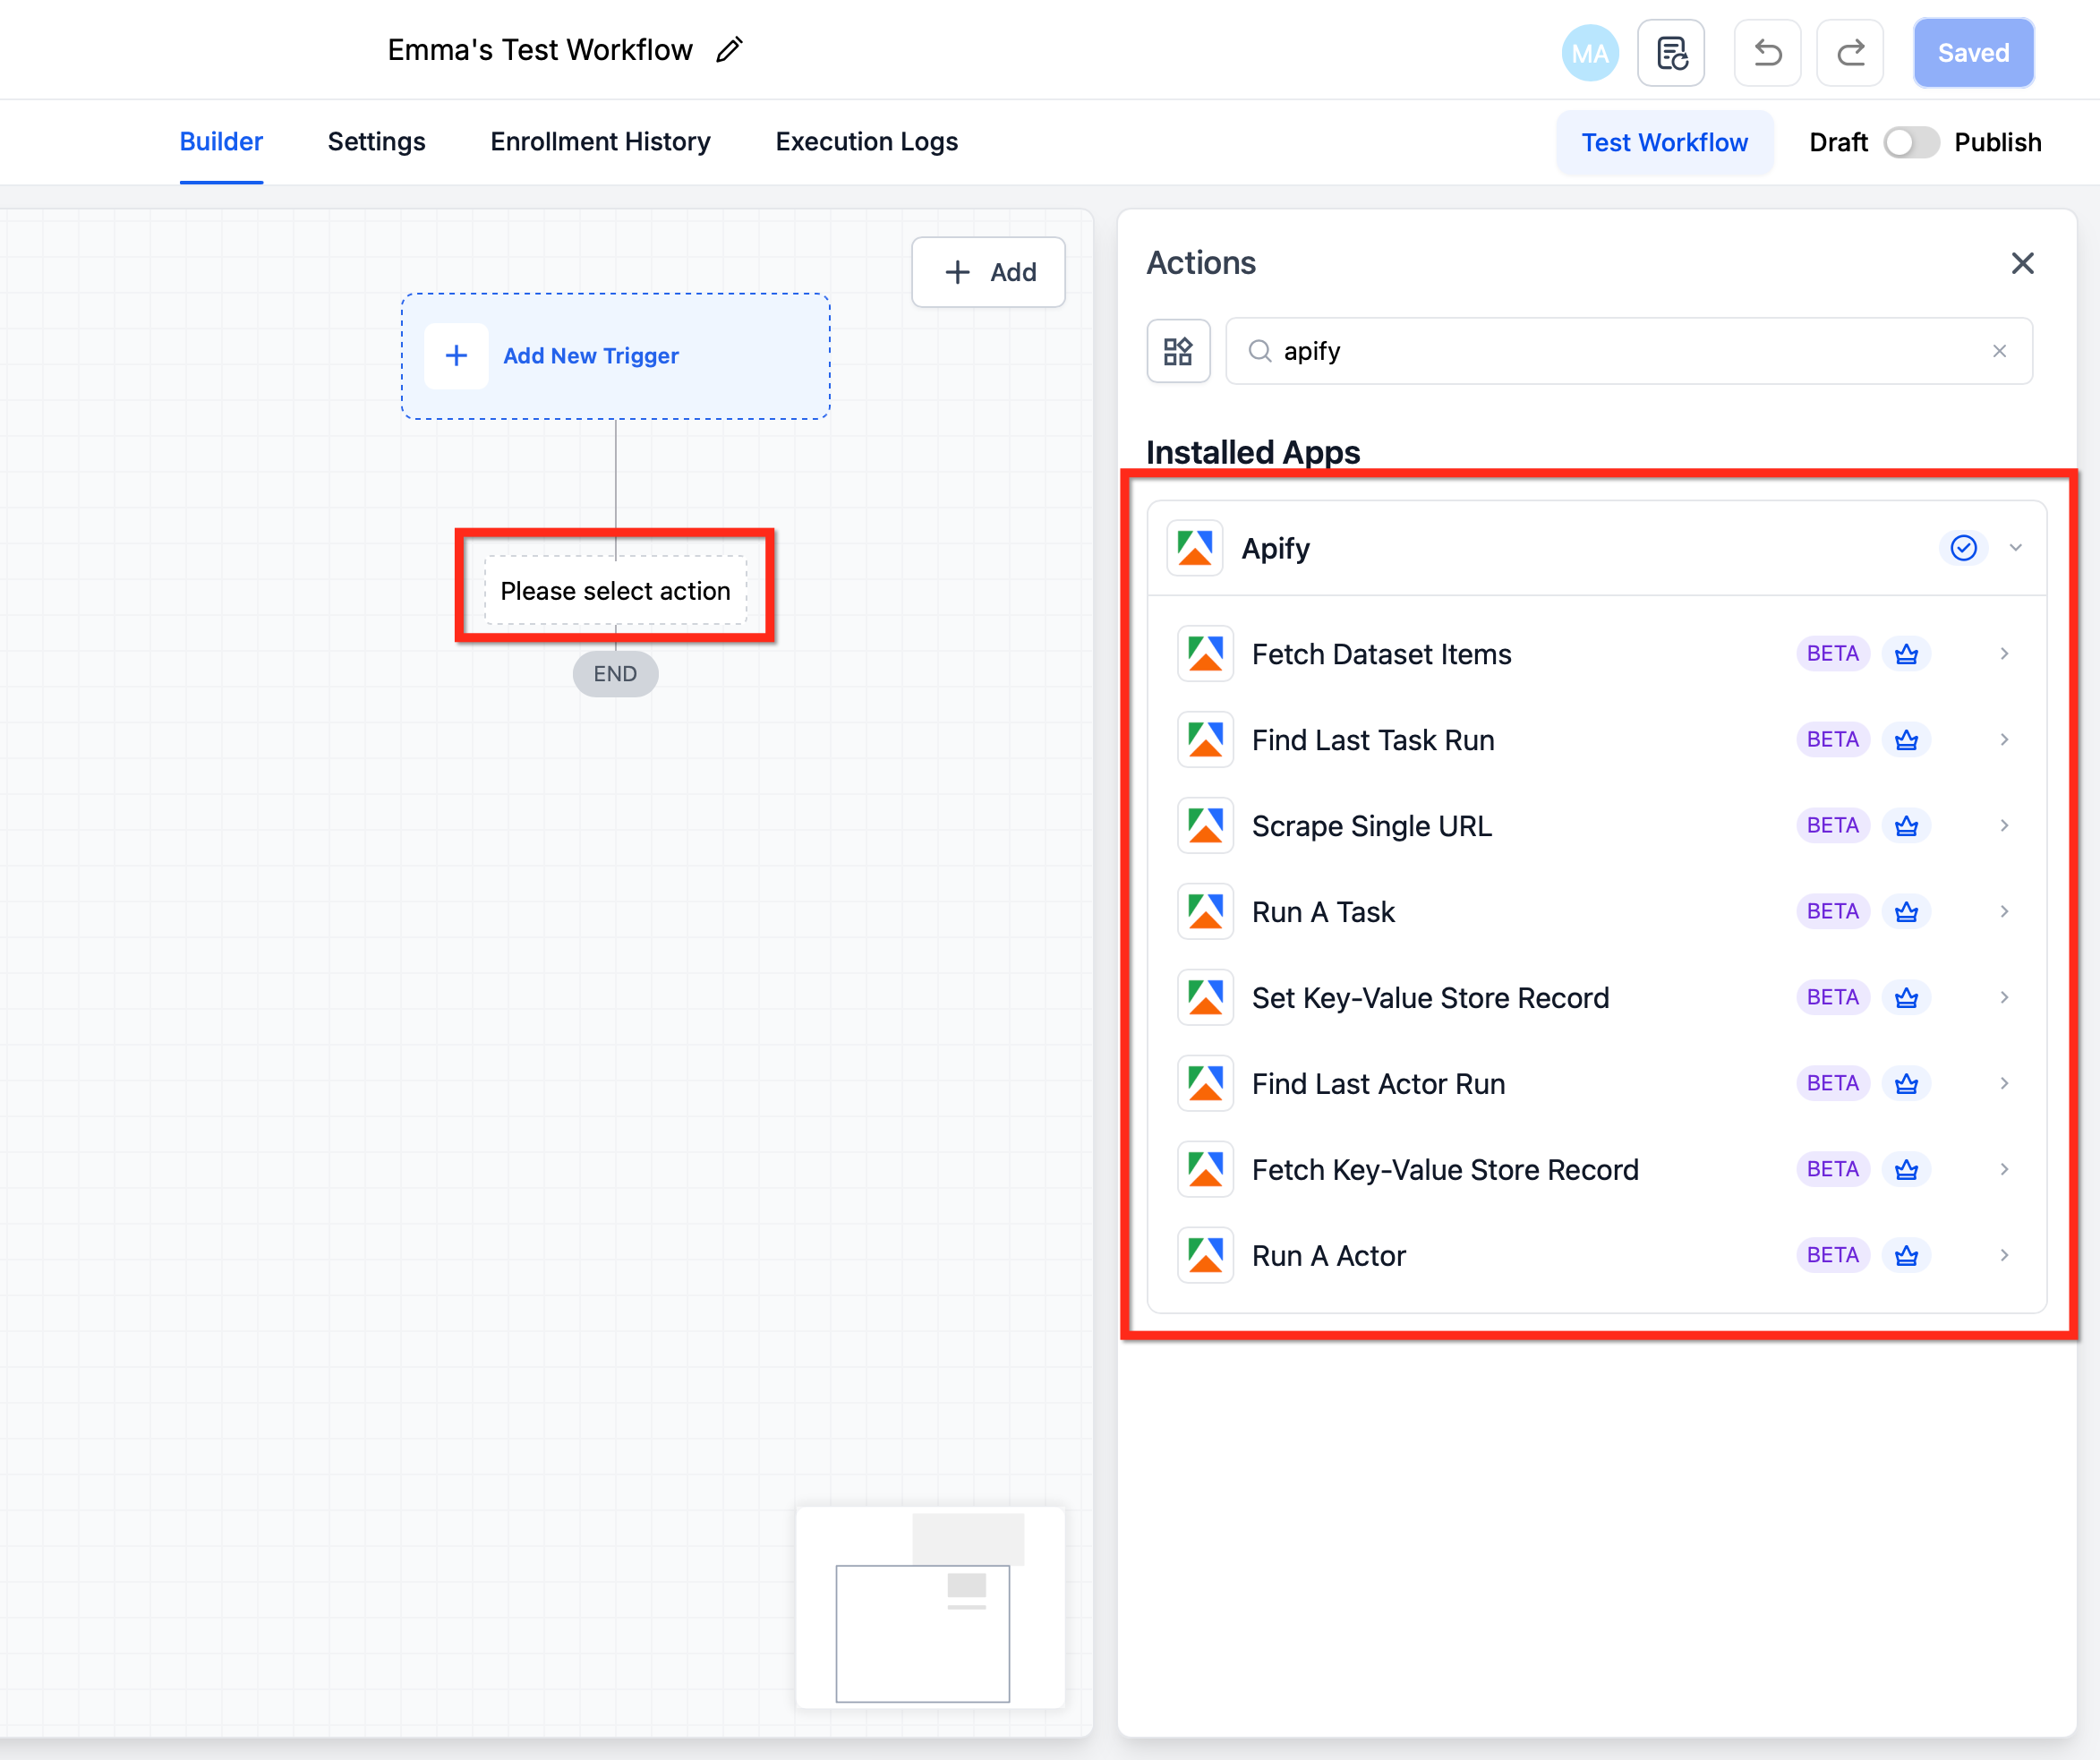Click the redo arrow icon
This screenshot has height=1760, width=2100.
(1850, 53)
